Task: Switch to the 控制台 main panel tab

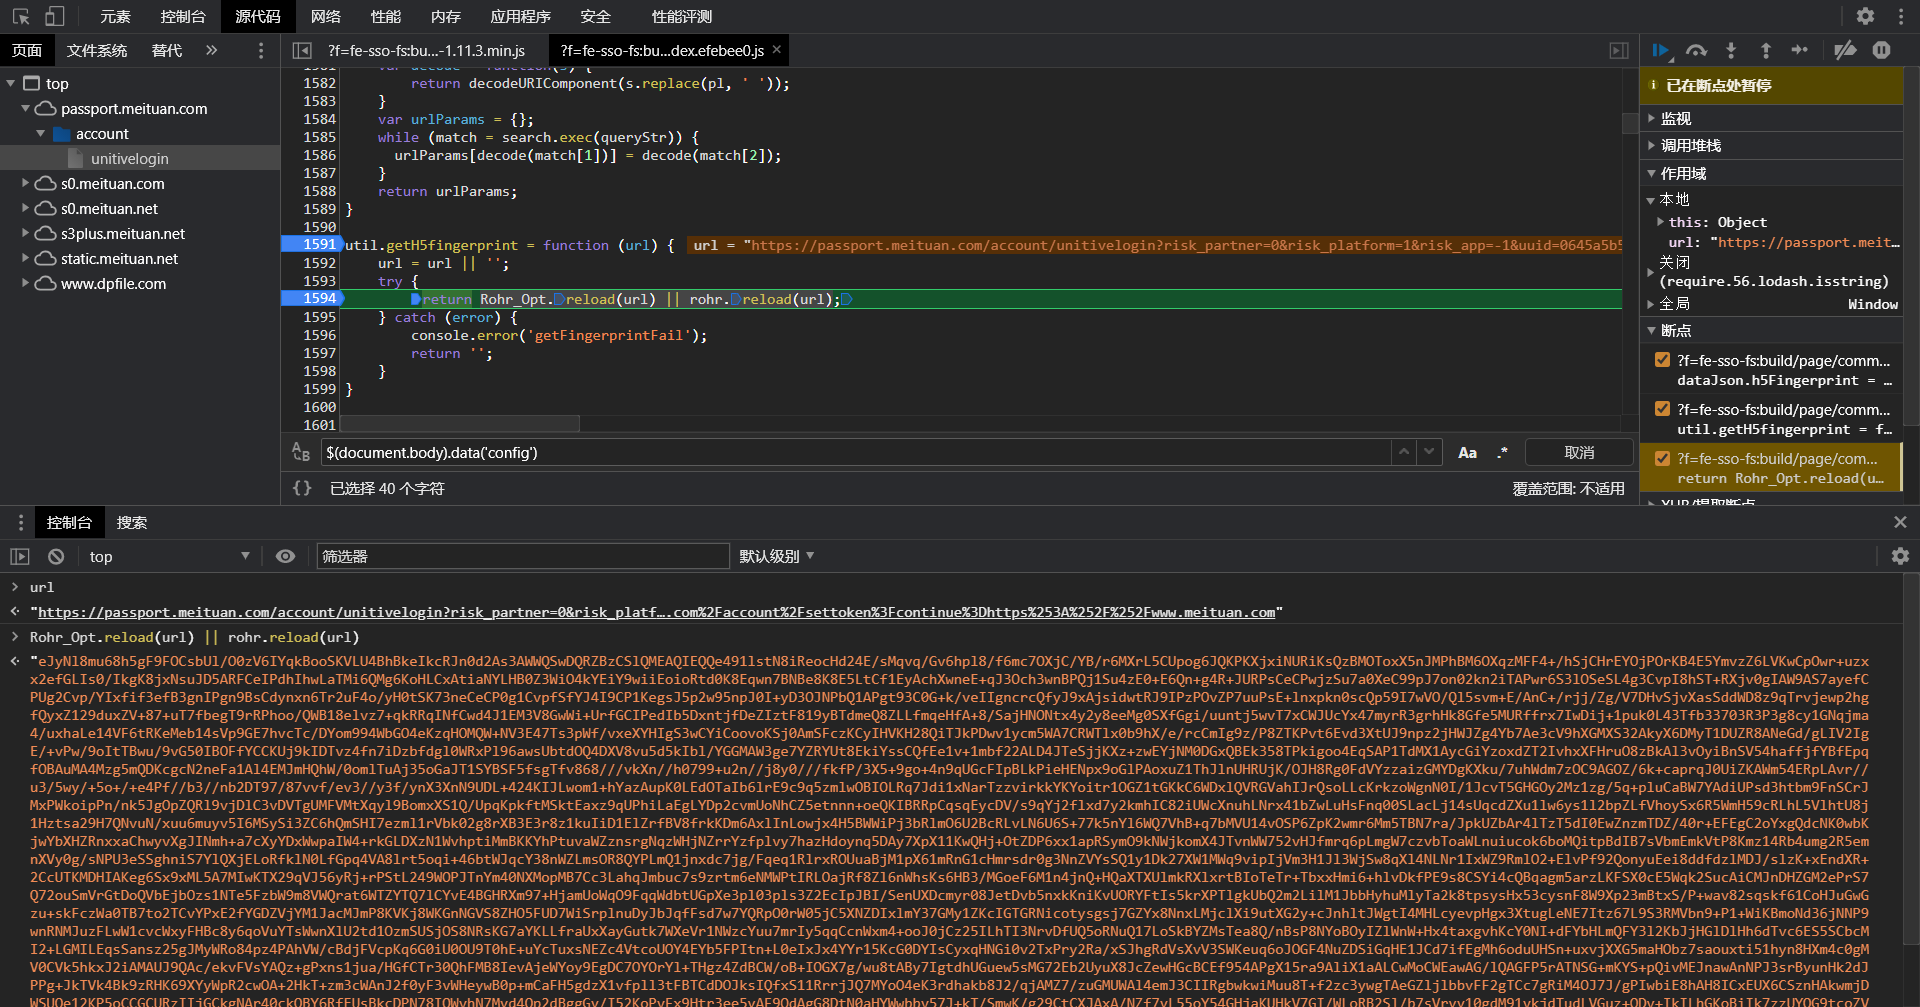Action: tap(183, 16)
